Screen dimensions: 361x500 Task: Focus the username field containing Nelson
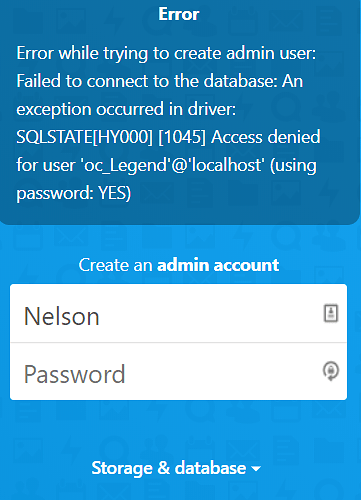[178, 313]
